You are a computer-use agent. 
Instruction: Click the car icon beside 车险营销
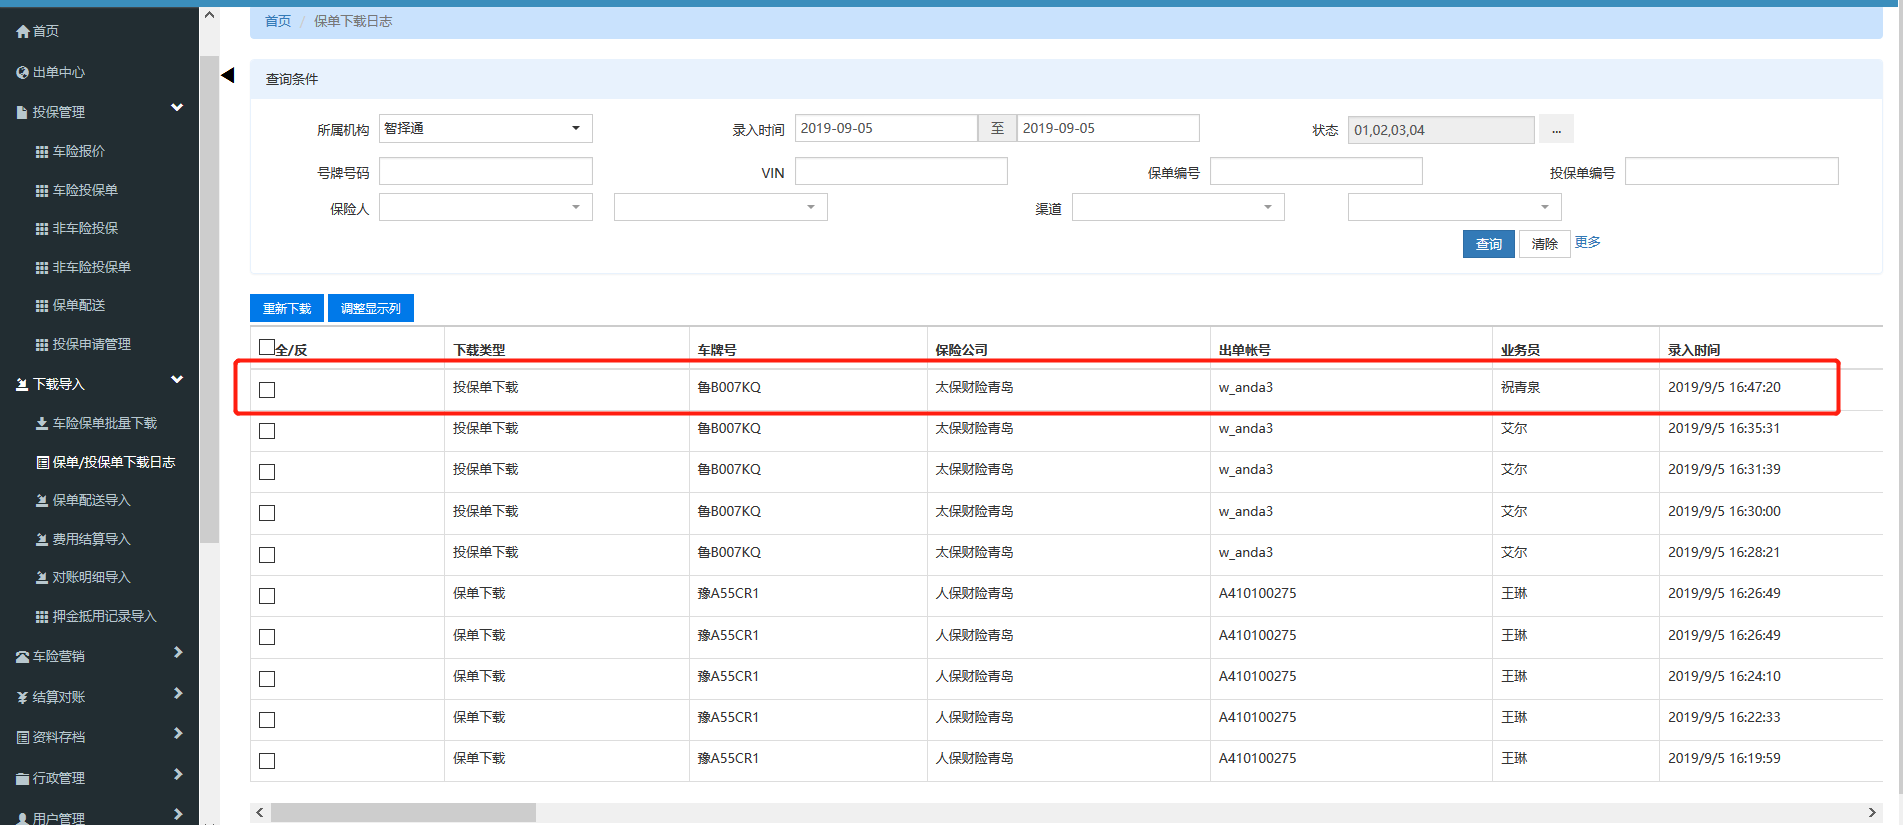pos(22,657)
